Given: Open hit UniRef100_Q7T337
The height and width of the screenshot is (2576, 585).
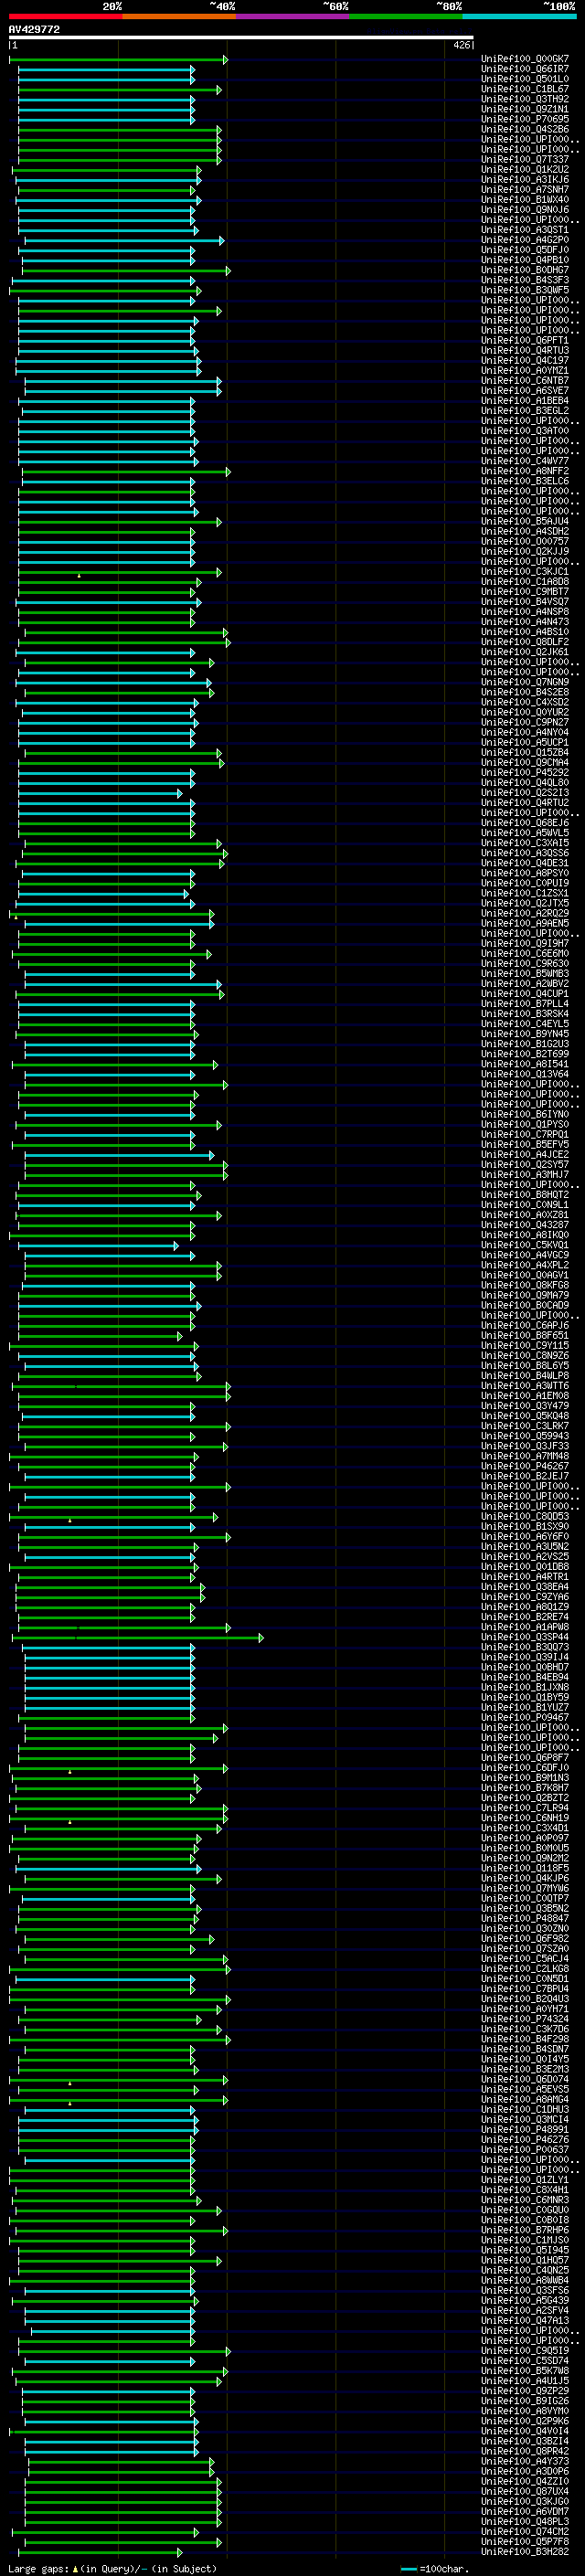Looking at the screenshot, I should coord(525,160).
